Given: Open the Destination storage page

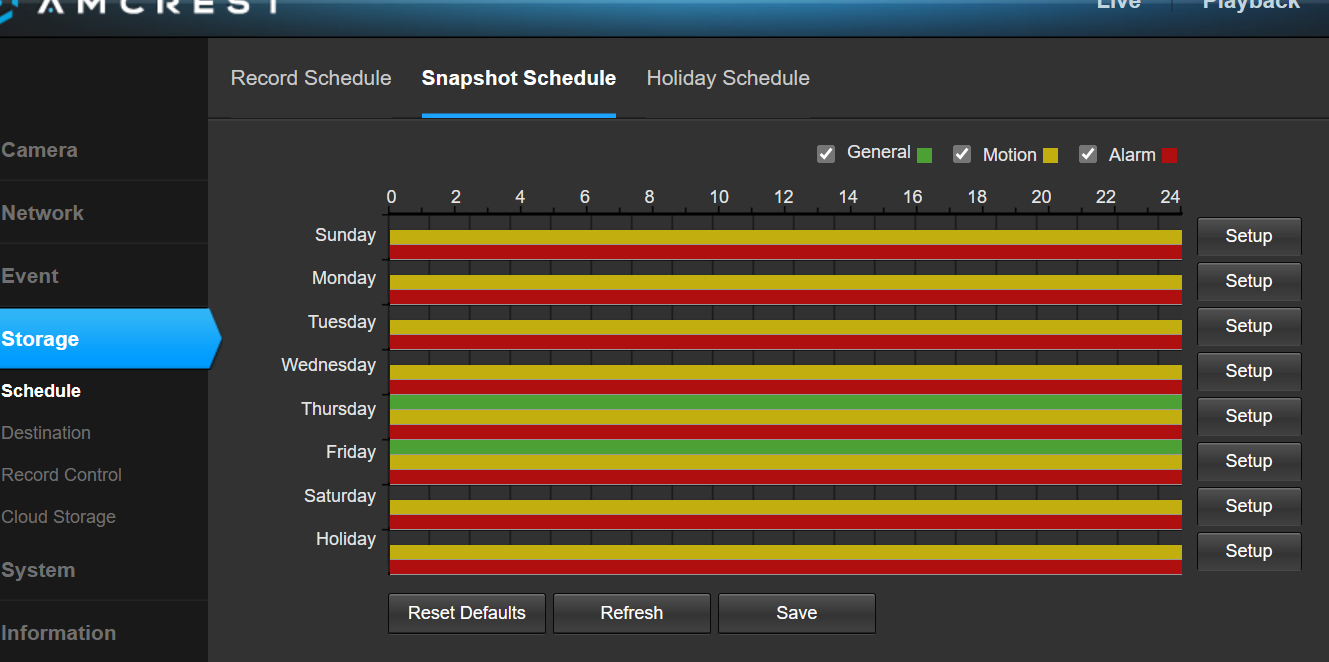Looking at the screenshot, I should click(x=46, y=433).
